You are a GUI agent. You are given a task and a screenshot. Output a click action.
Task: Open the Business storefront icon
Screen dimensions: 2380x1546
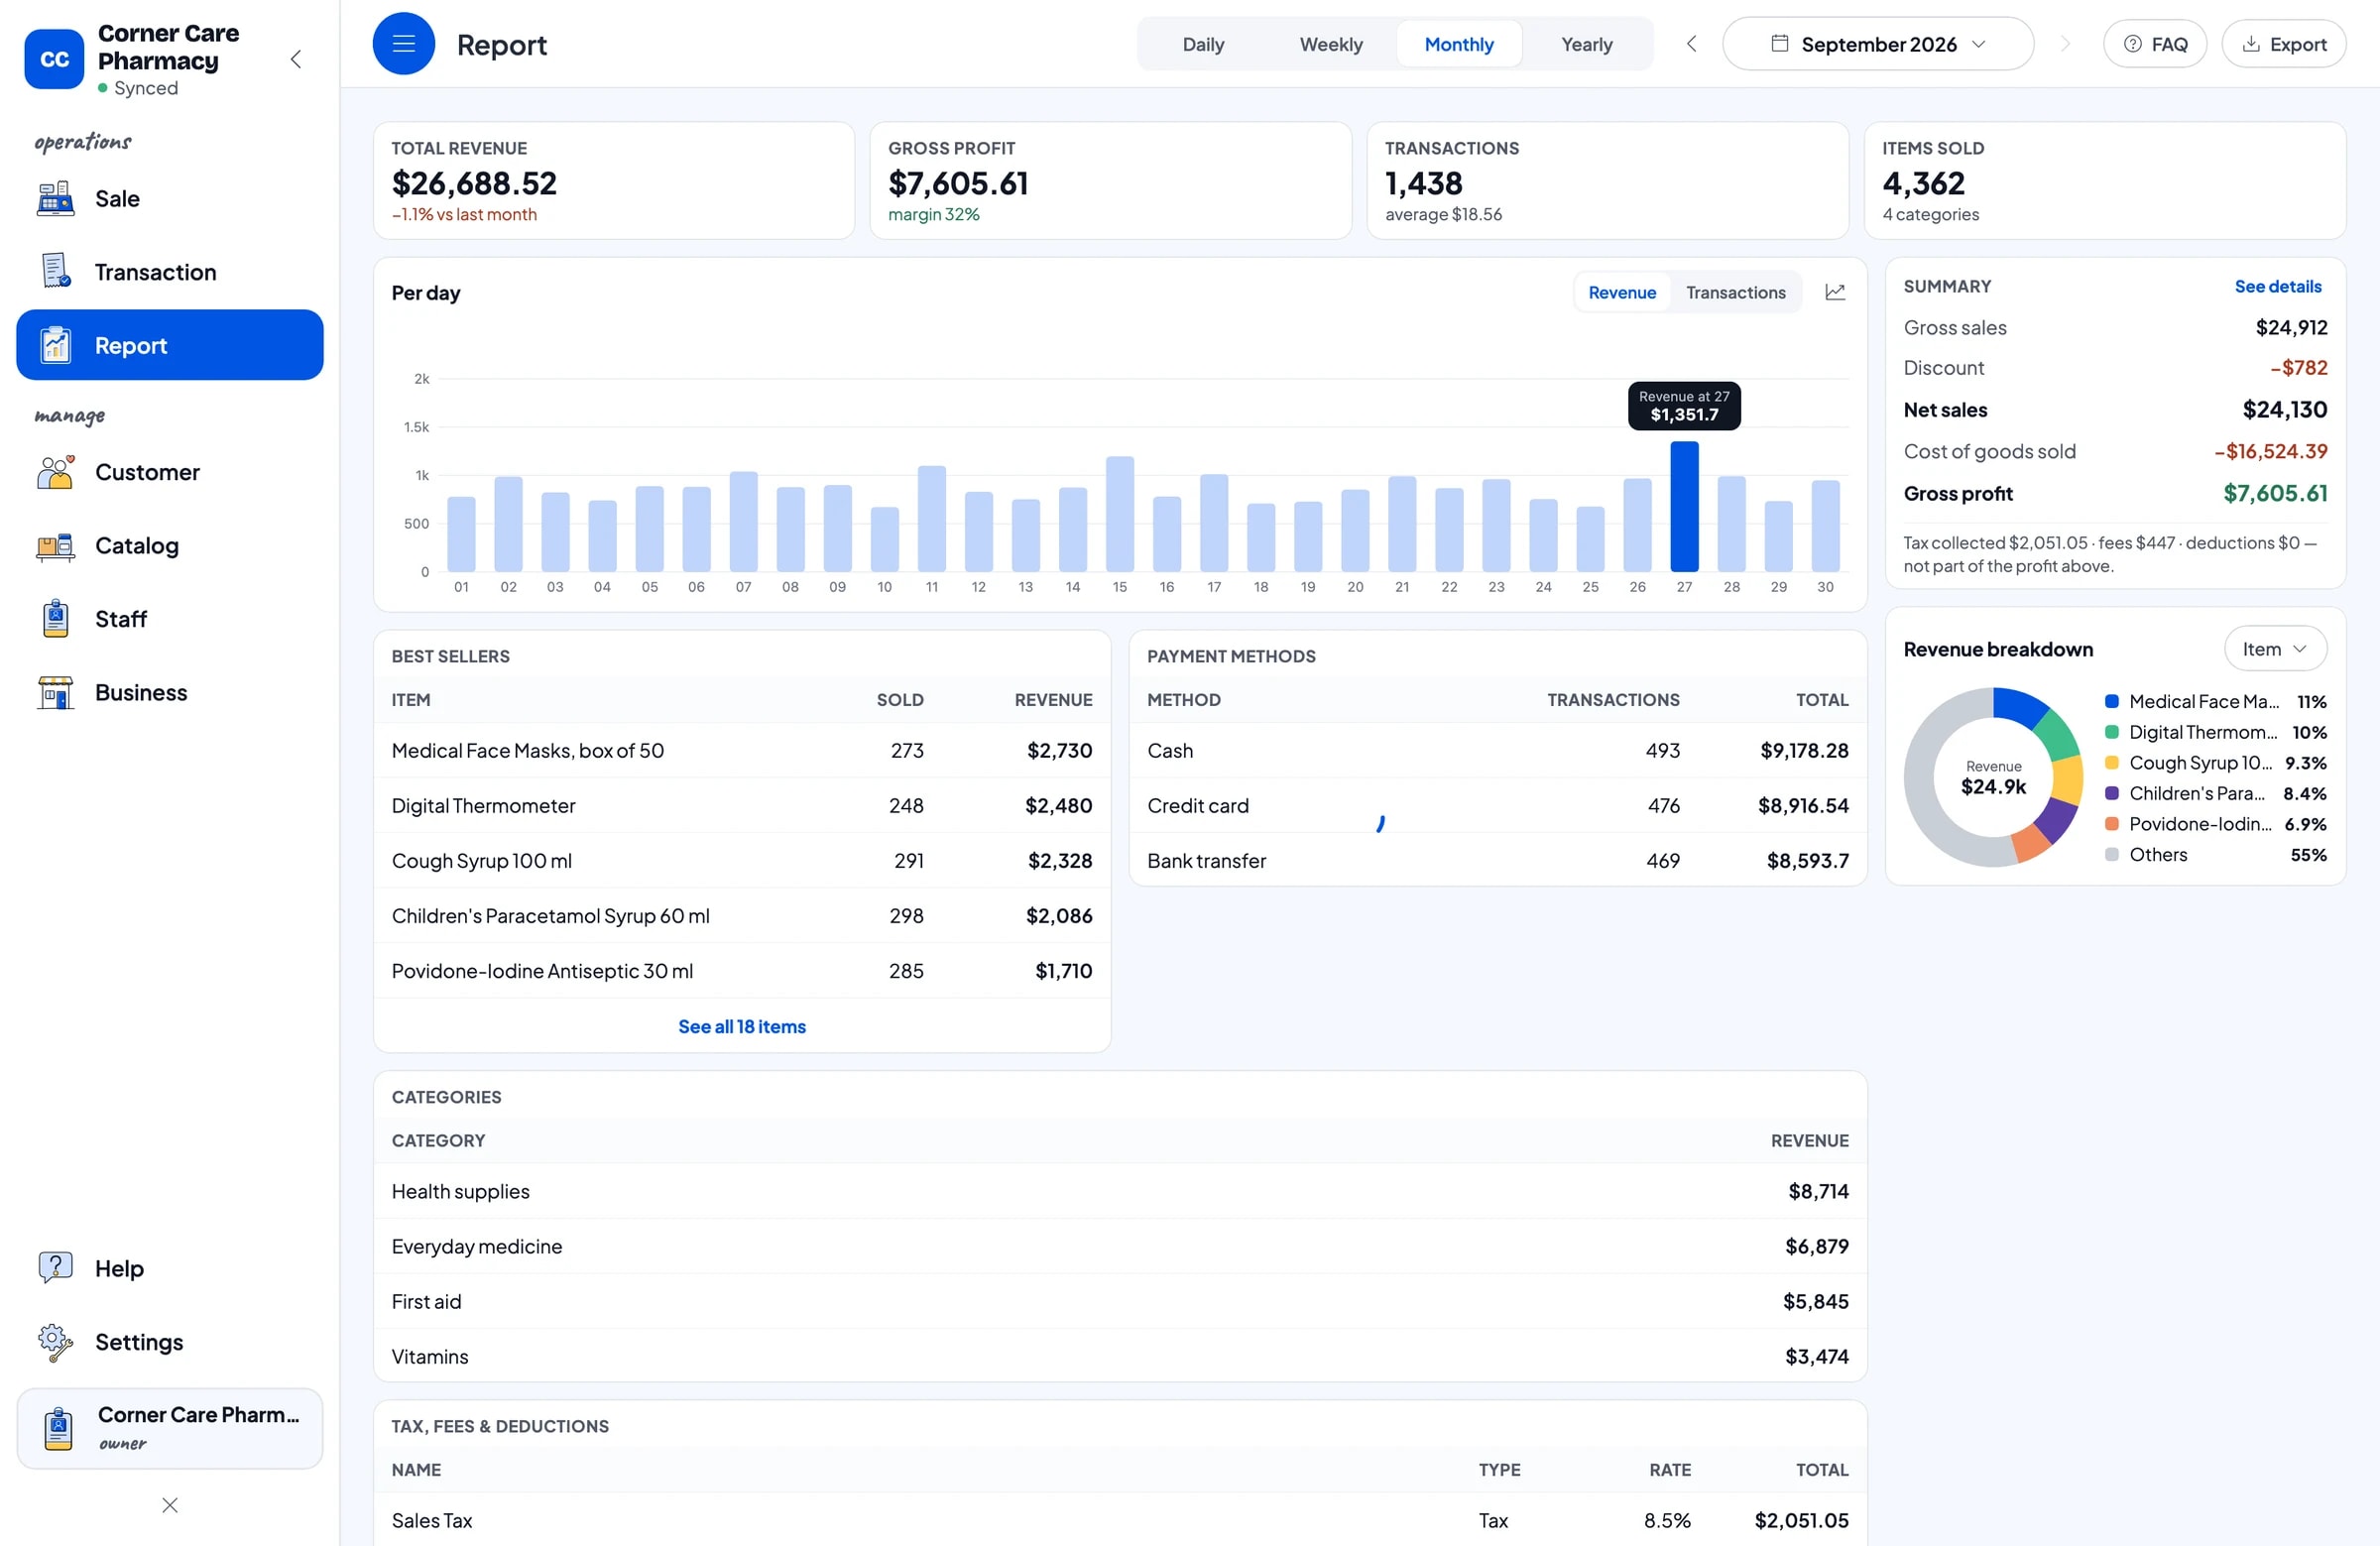(55, 692)
